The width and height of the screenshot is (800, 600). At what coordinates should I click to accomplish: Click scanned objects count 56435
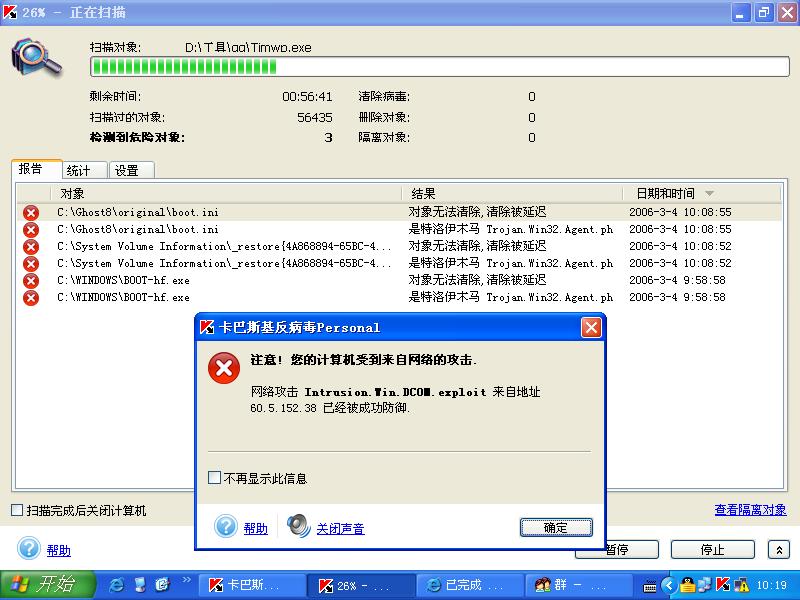pos(315,118)
